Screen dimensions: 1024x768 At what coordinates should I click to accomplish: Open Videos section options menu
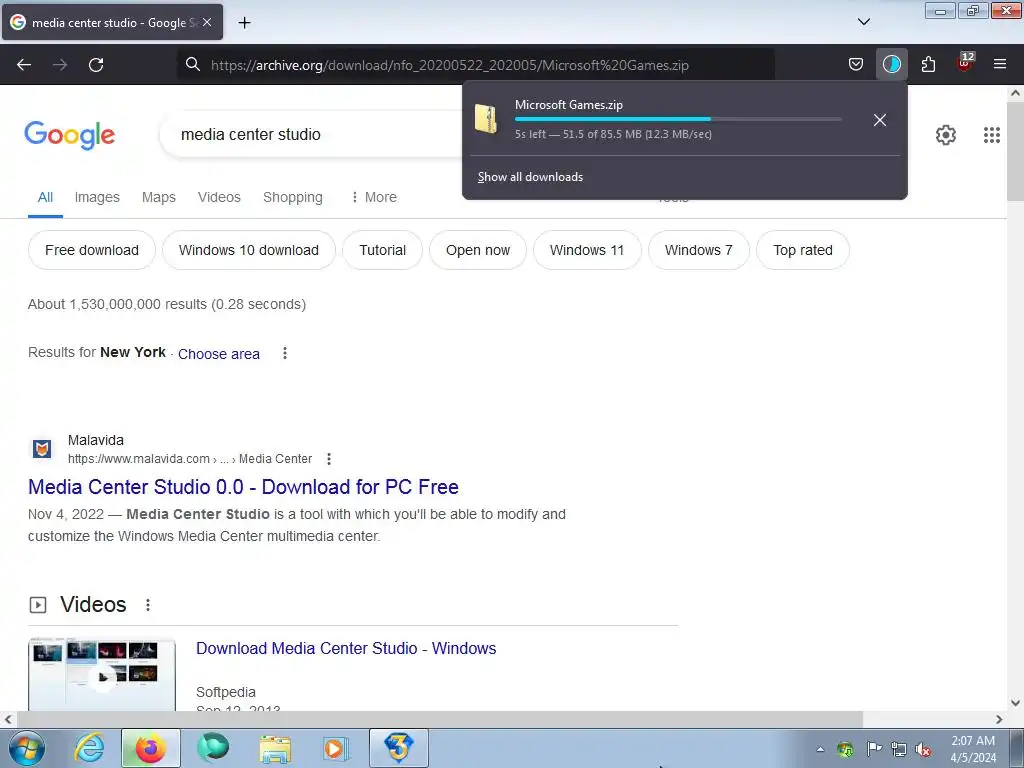148,605
